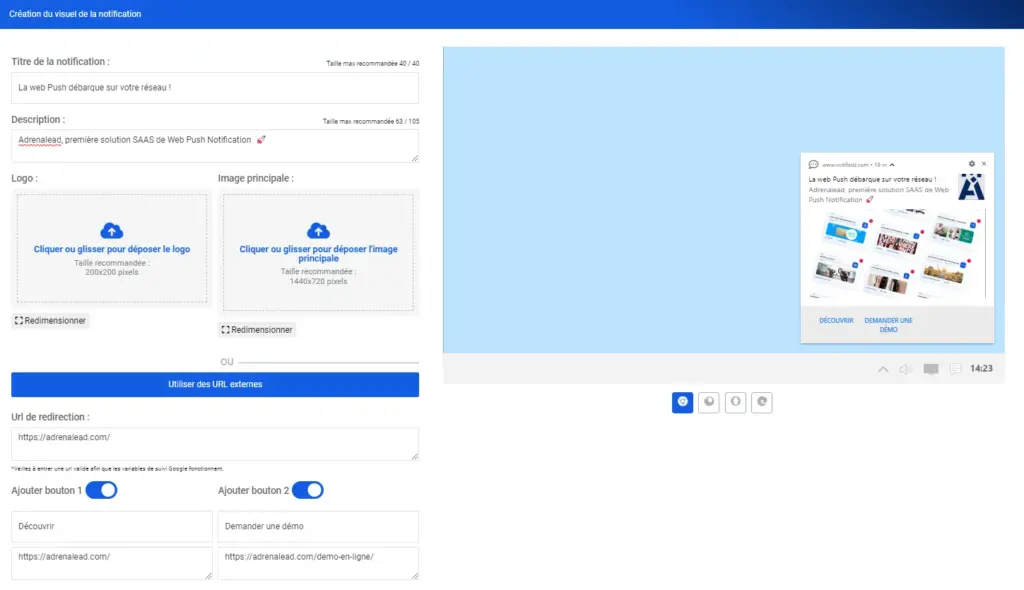Click the 'Création du visuel de la notification' header
Image resolution: width=1024 pixels, height=590 pixels.
click(74, 14)
